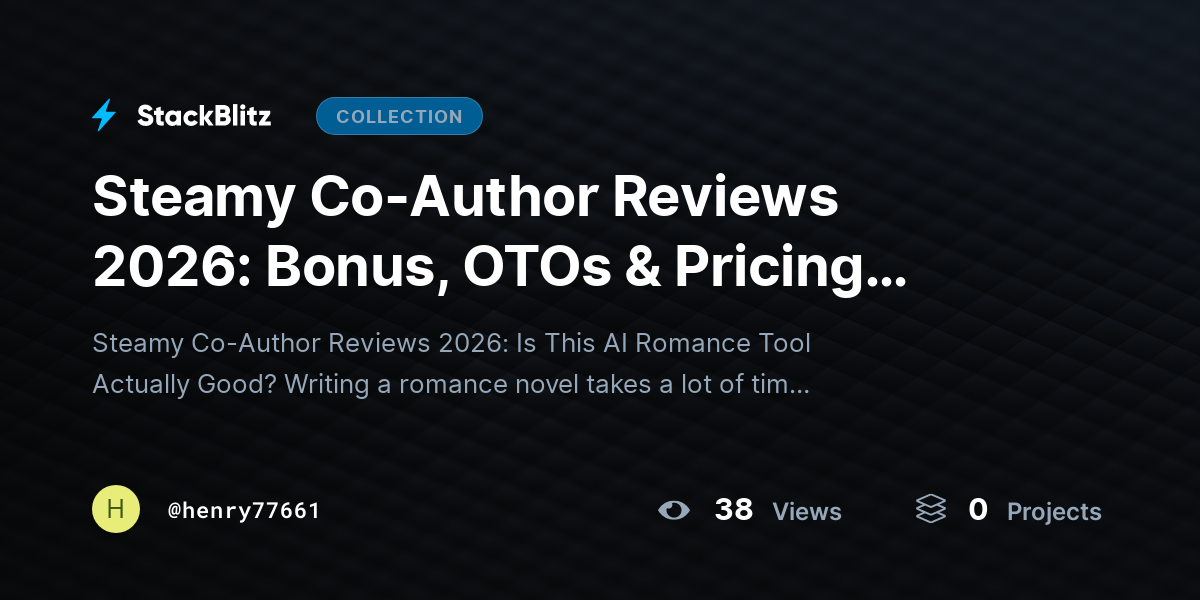Click the stacked layers Projects icon
The height and width of the screenshot is (600, 1200).
pyautogui.click(x=930, y=510)
